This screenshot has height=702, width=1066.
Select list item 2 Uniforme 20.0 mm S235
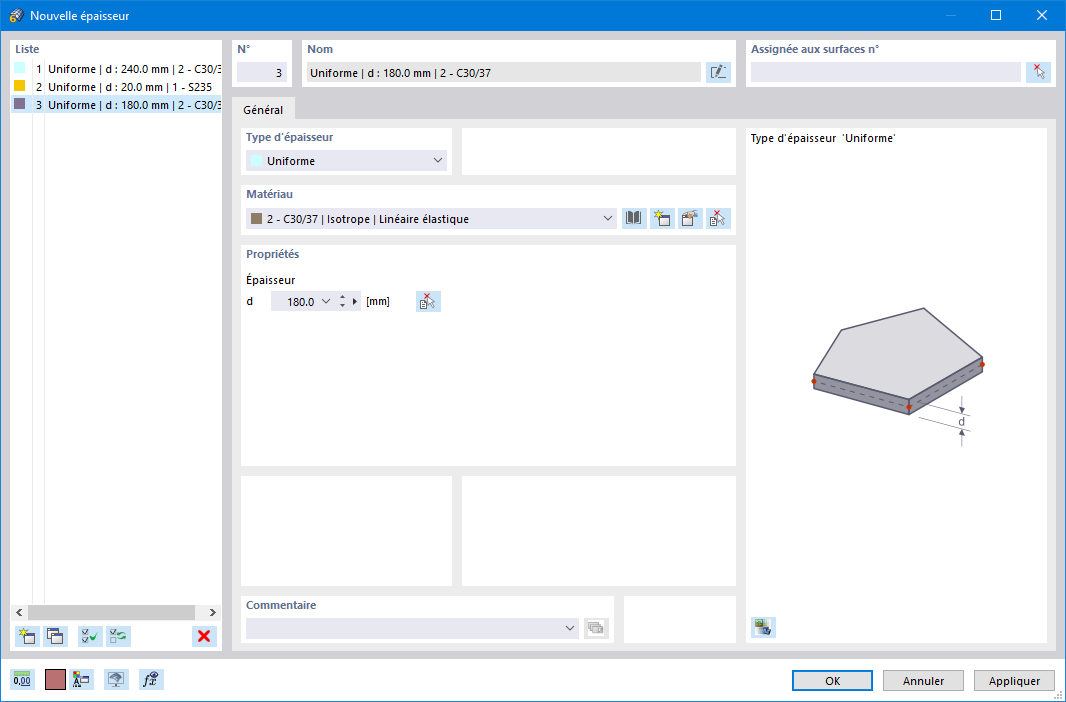point(116,87)
